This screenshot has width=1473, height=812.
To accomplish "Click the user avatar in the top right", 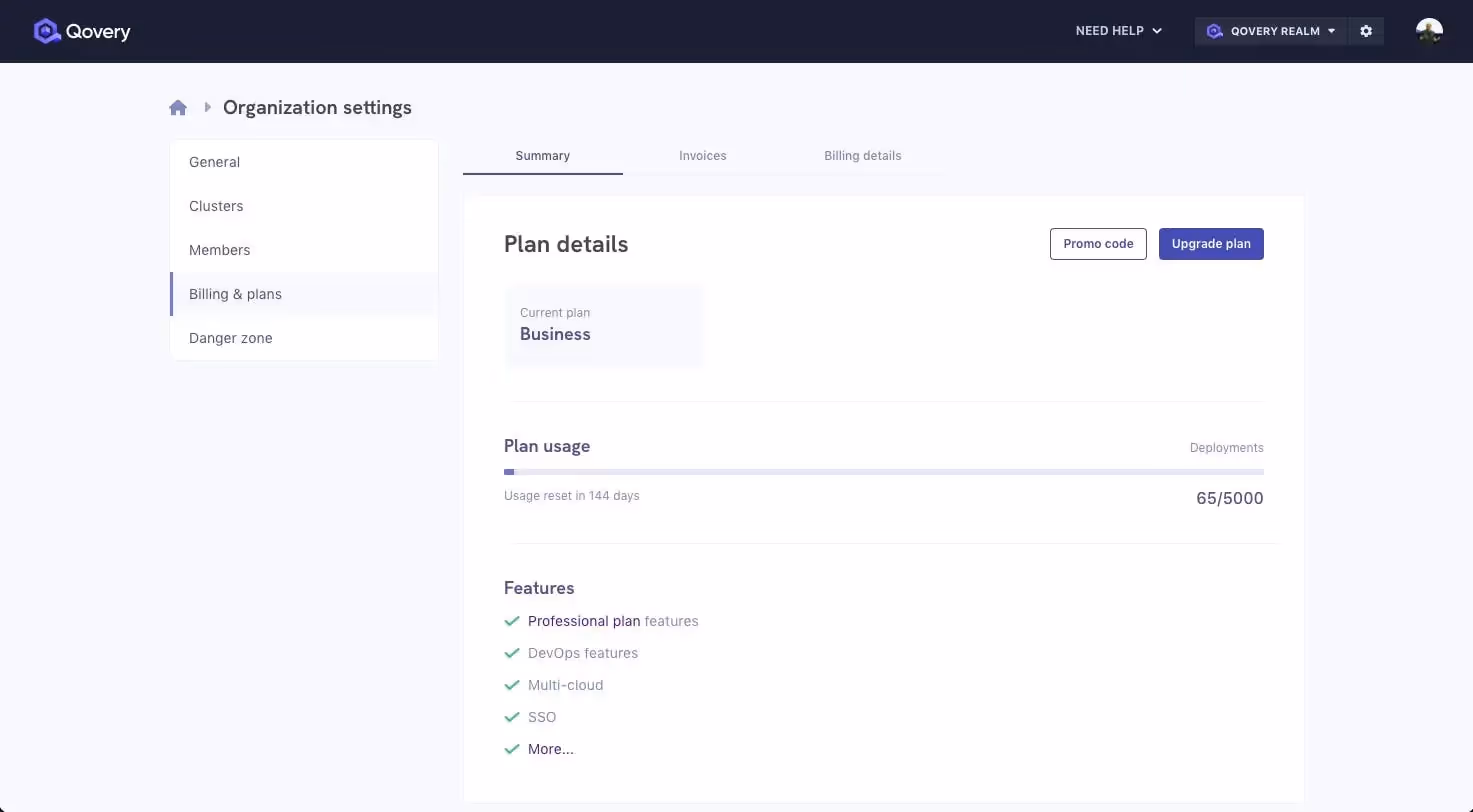I will click(1428, 31).
